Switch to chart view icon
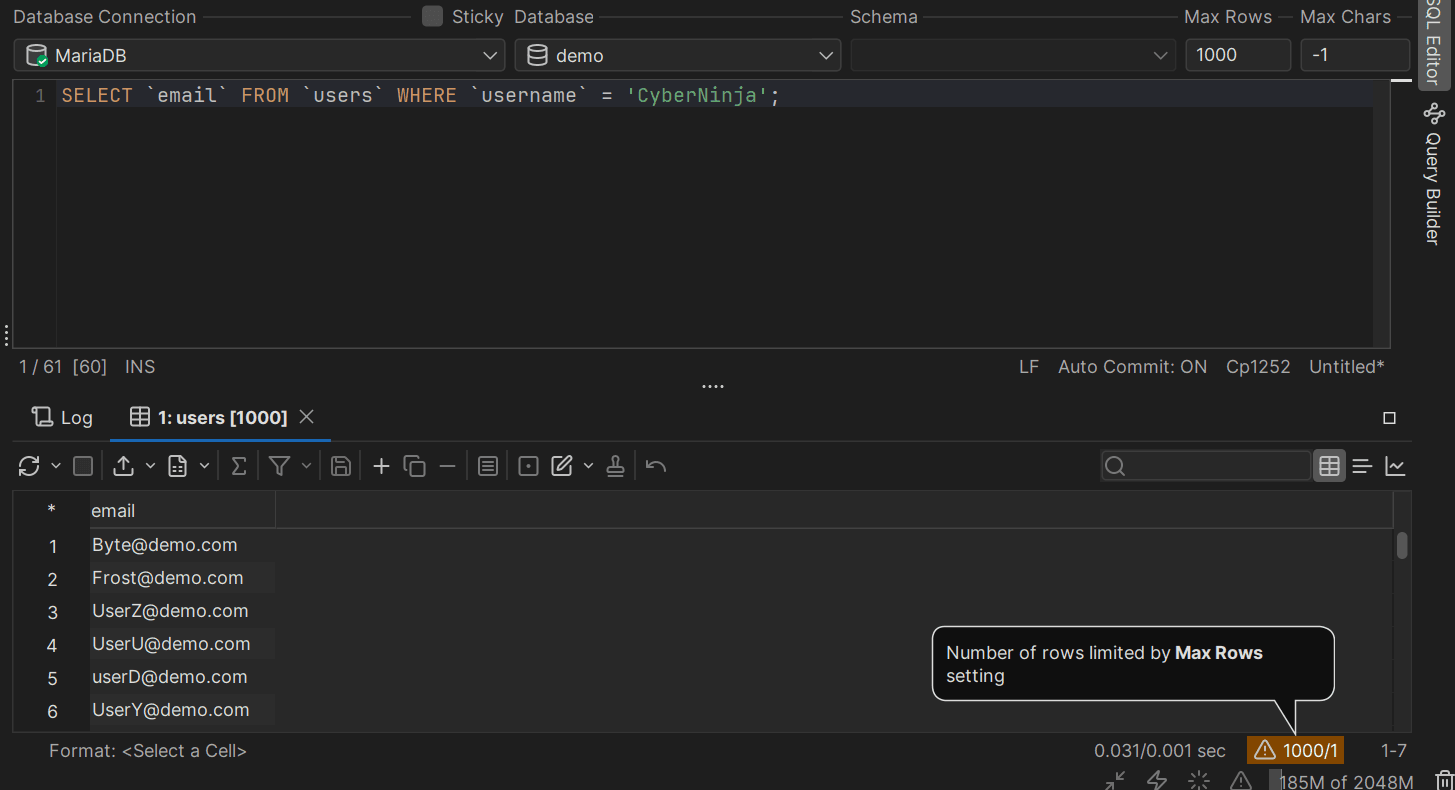The width and height of the screenshot is (1455, 790). coord(1395,466)
